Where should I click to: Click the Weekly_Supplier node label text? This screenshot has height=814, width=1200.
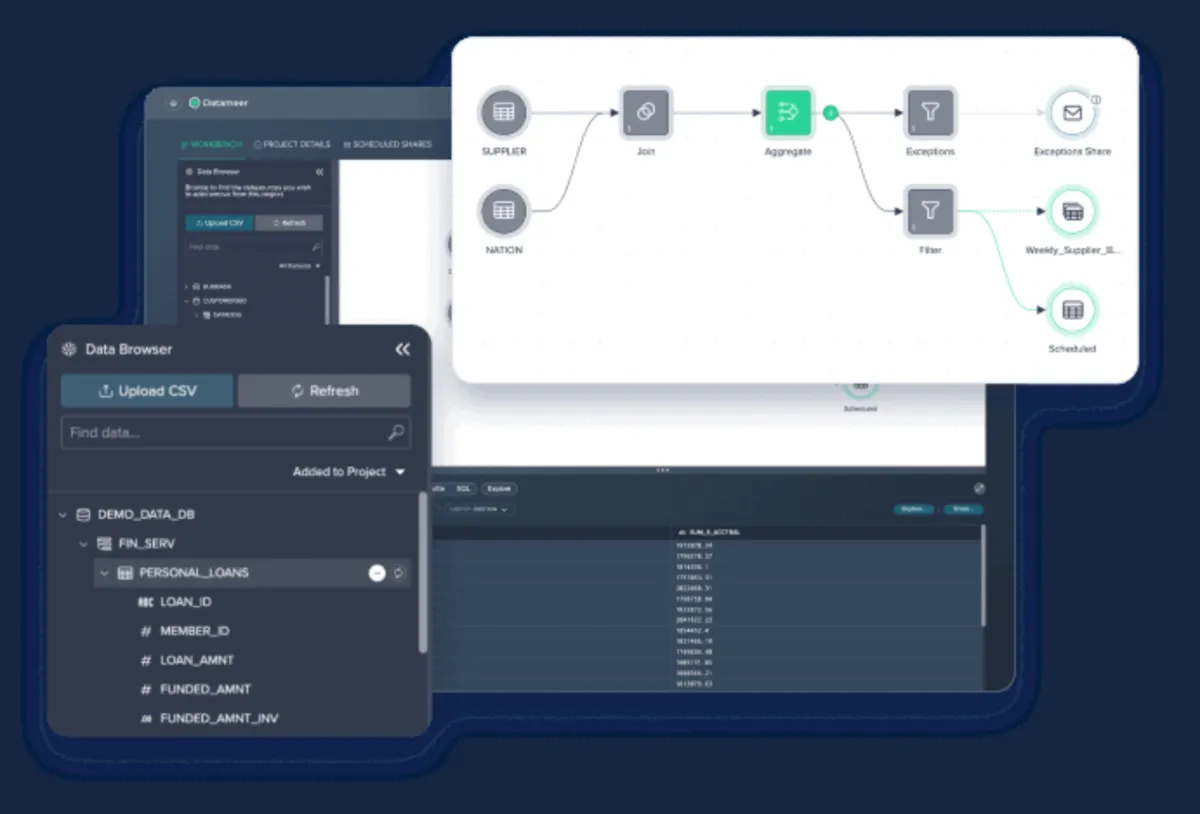point(1073,250)
